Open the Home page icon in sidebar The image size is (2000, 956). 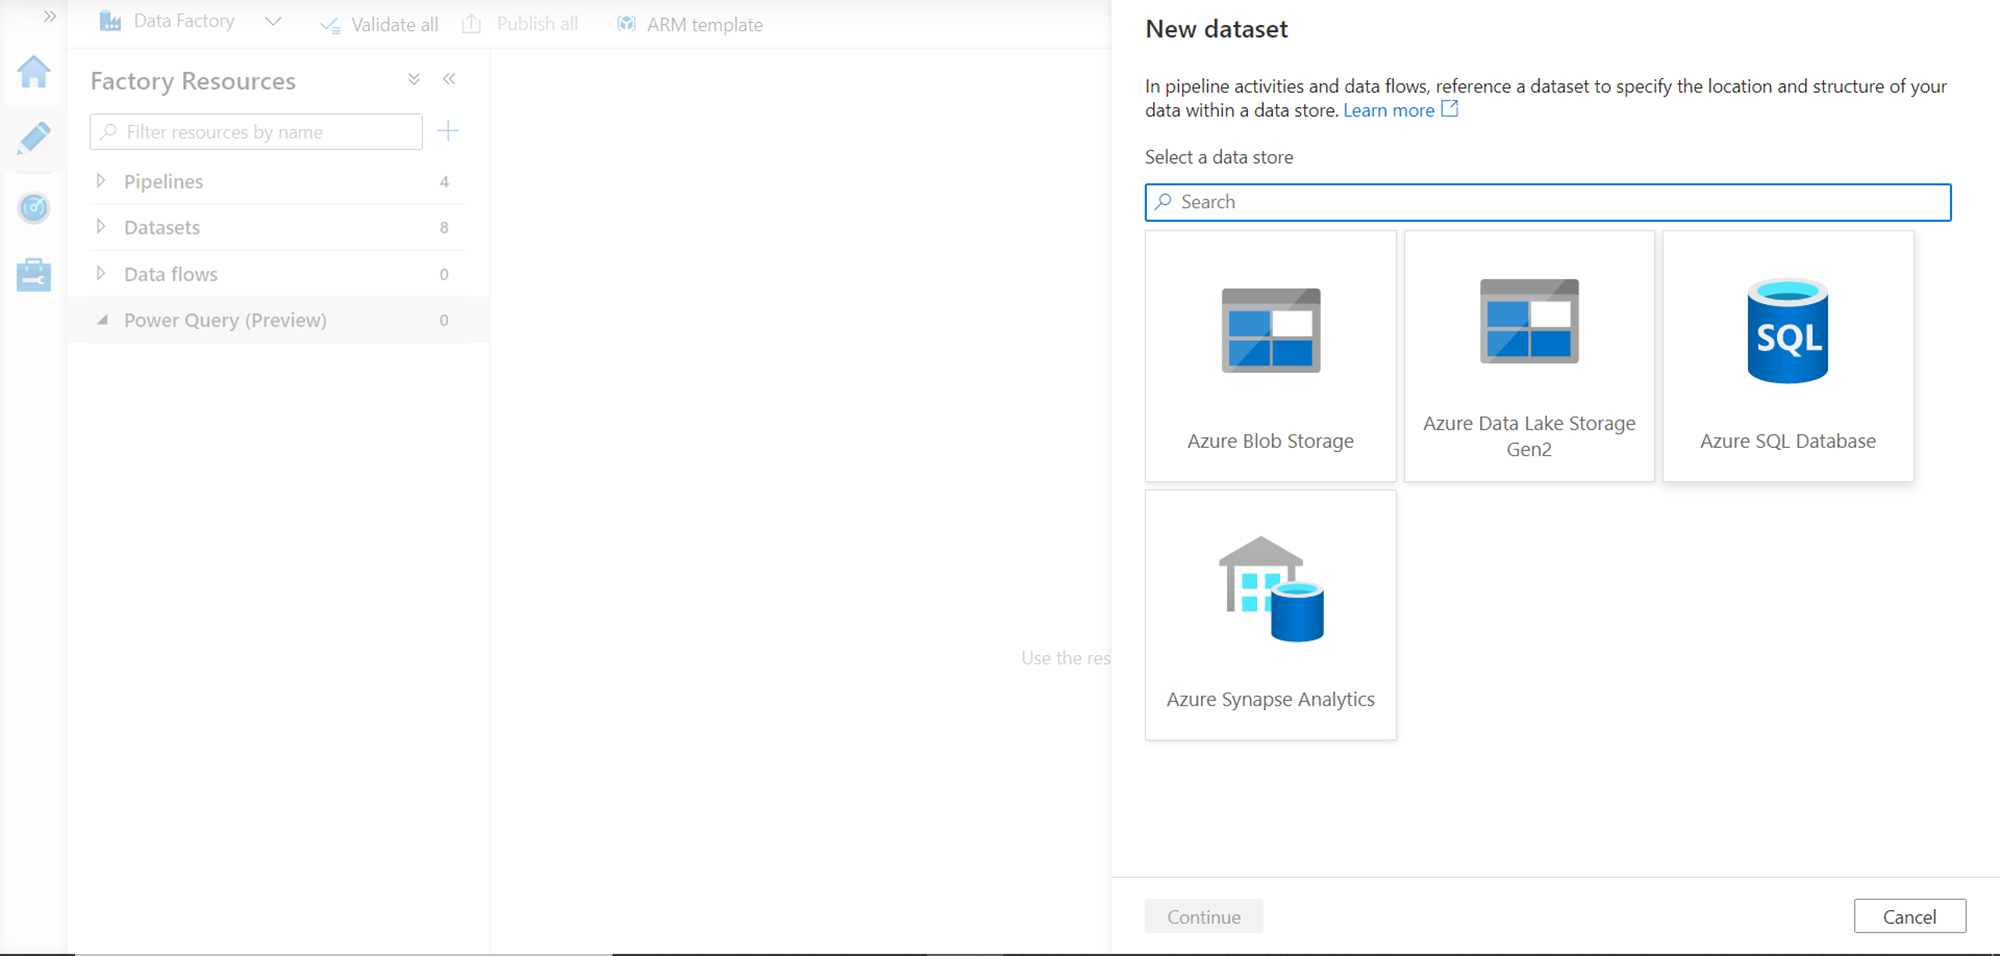coord(33,72)
